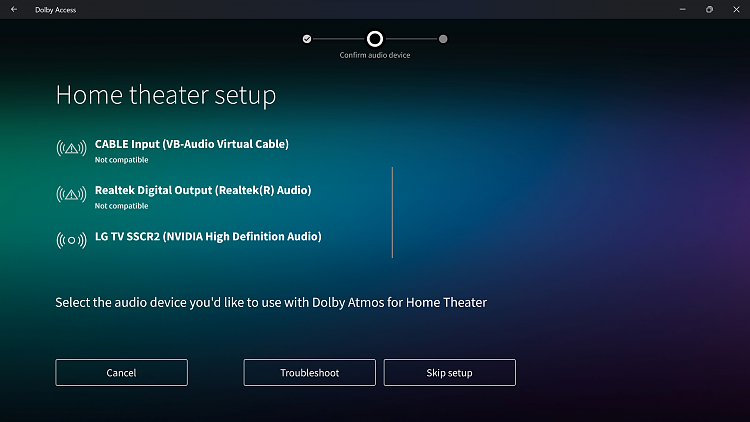
Task: Click the final gray step indicator dot
Action: [x=443, y=39]
